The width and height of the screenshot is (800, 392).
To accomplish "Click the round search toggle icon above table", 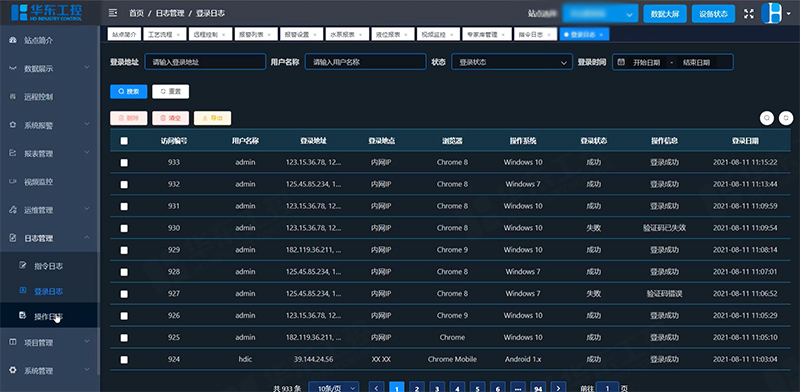I will tap(767, 118).
